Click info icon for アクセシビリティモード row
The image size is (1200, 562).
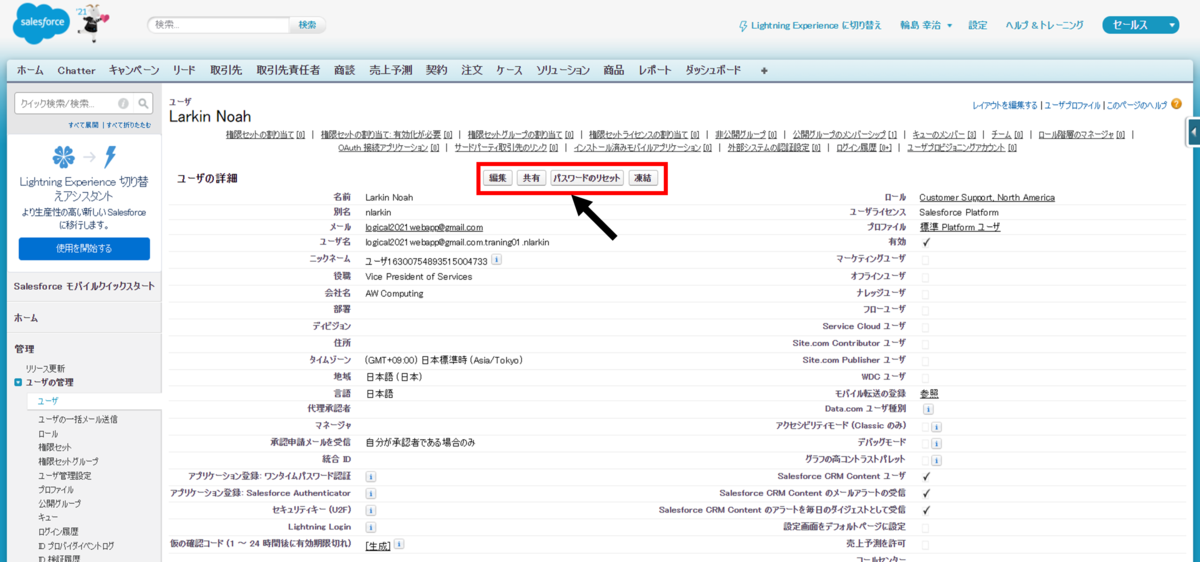pos(936,426)
